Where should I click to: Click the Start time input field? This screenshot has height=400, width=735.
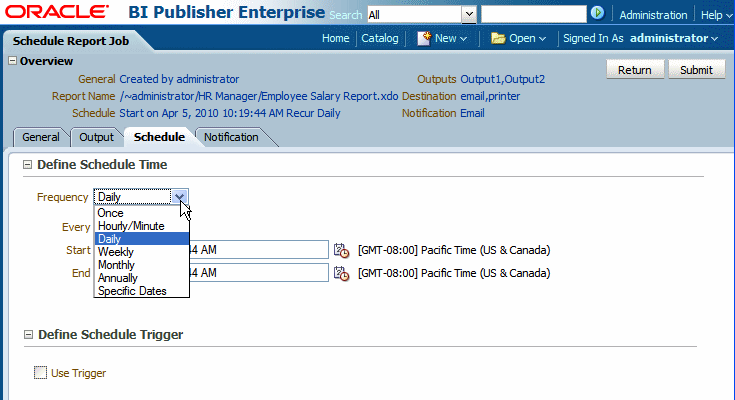click(258, 250)
